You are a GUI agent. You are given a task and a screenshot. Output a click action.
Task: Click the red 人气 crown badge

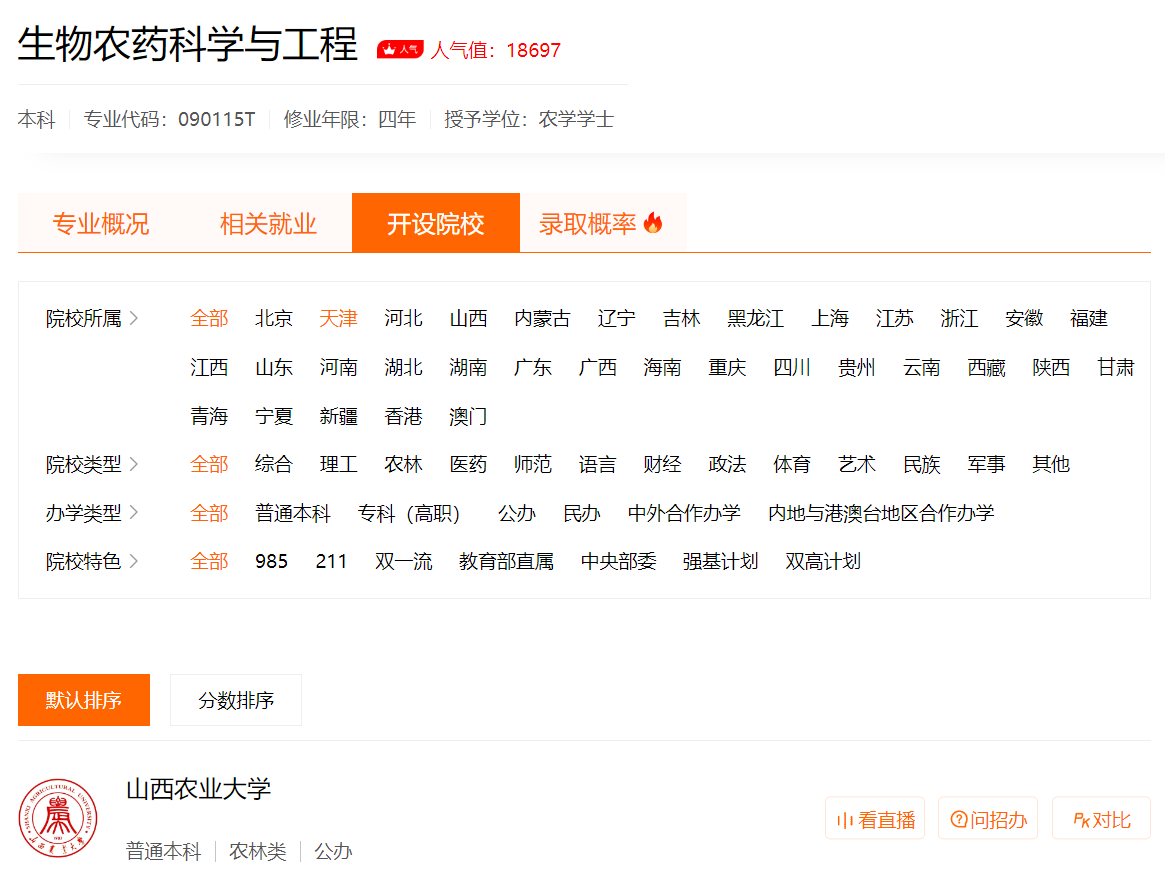click(400, 50)
